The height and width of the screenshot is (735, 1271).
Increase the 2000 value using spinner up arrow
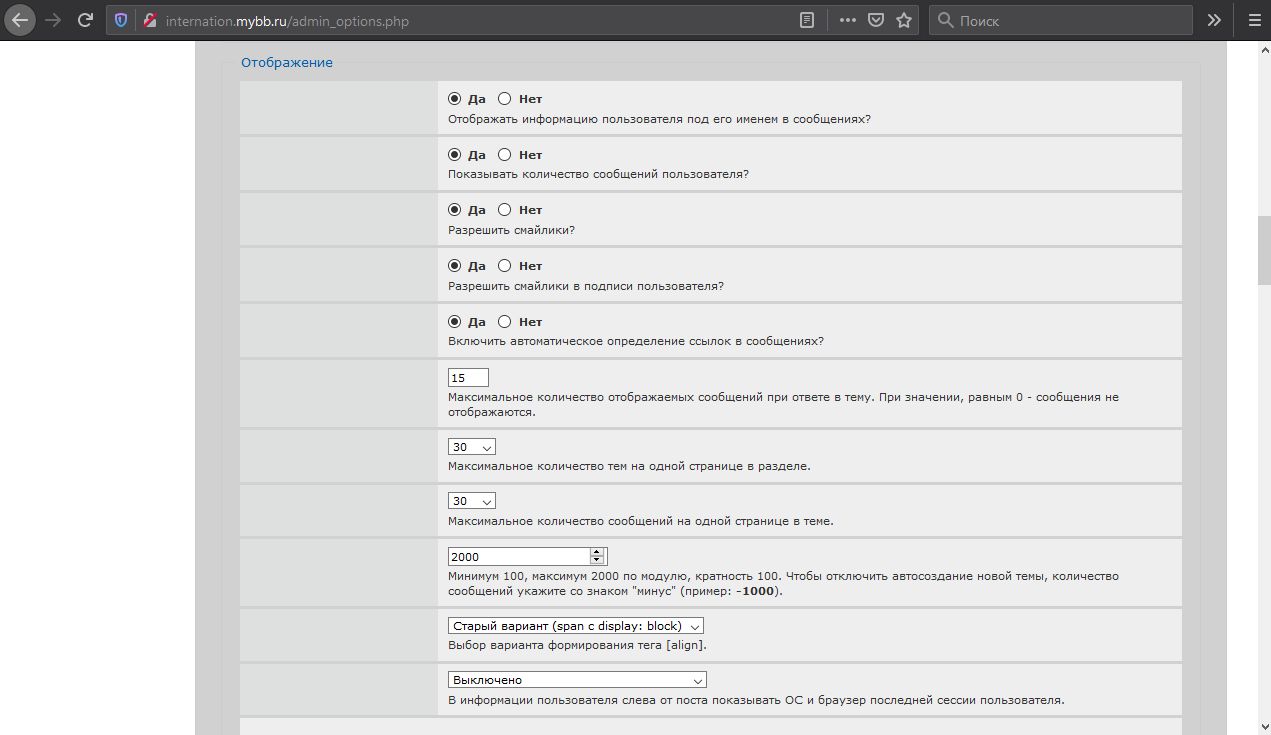click(597, 552)
